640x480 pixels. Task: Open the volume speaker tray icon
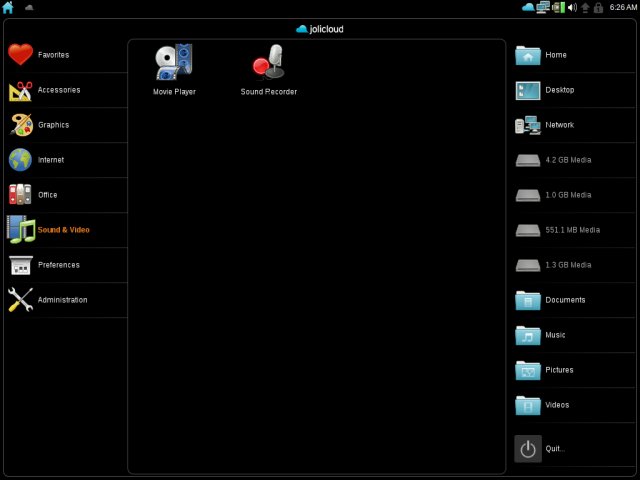point(573,7)
